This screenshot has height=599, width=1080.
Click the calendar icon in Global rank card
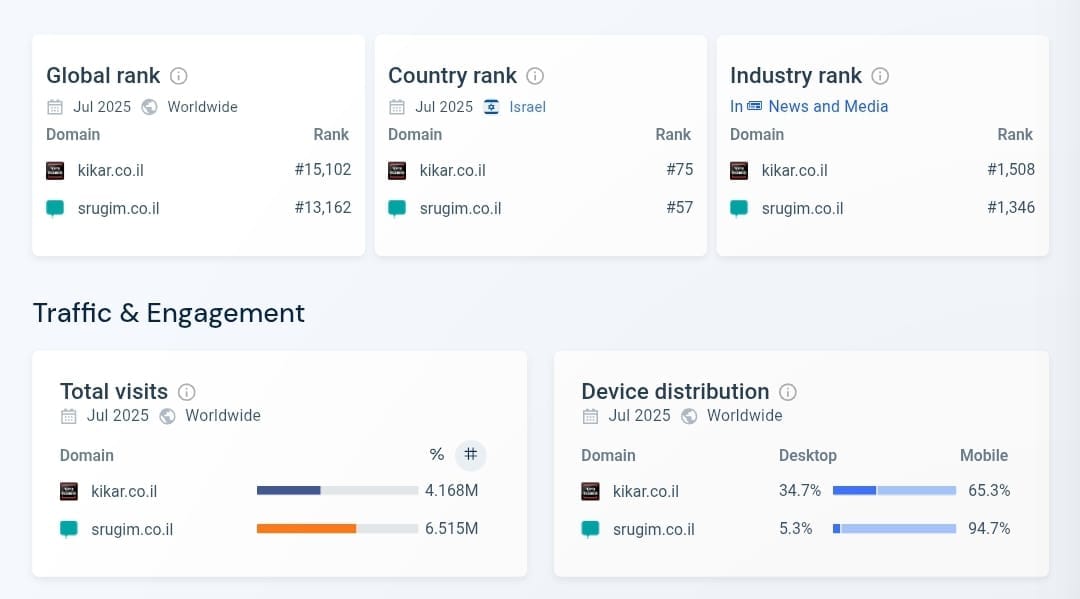[x=55, y=107]
